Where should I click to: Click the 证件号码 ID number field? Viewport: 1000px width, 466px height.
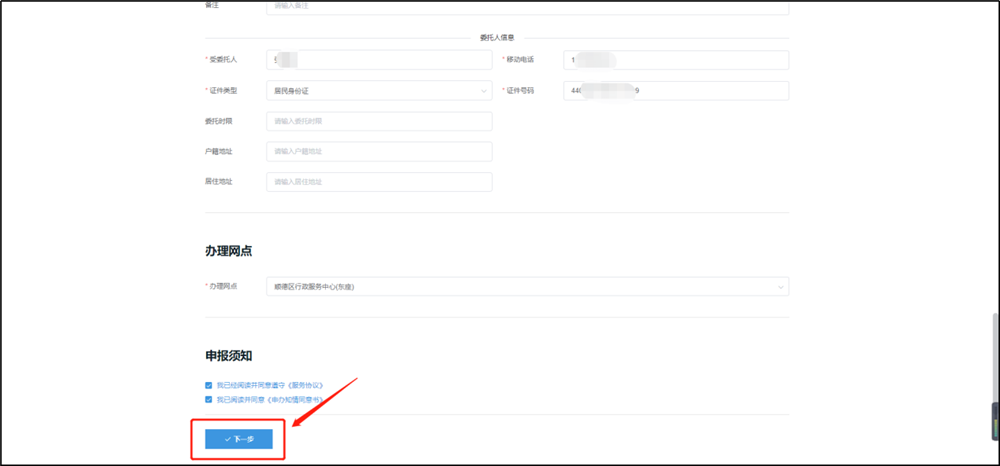coord(676,91)
